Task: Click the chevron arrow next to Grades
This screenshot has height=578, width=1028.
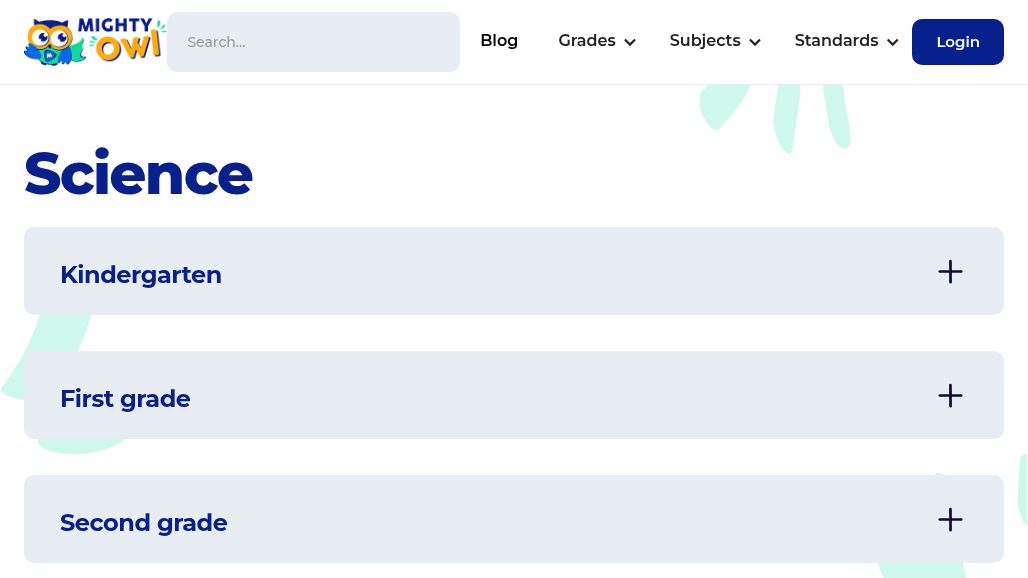Action: coord(630,42)
